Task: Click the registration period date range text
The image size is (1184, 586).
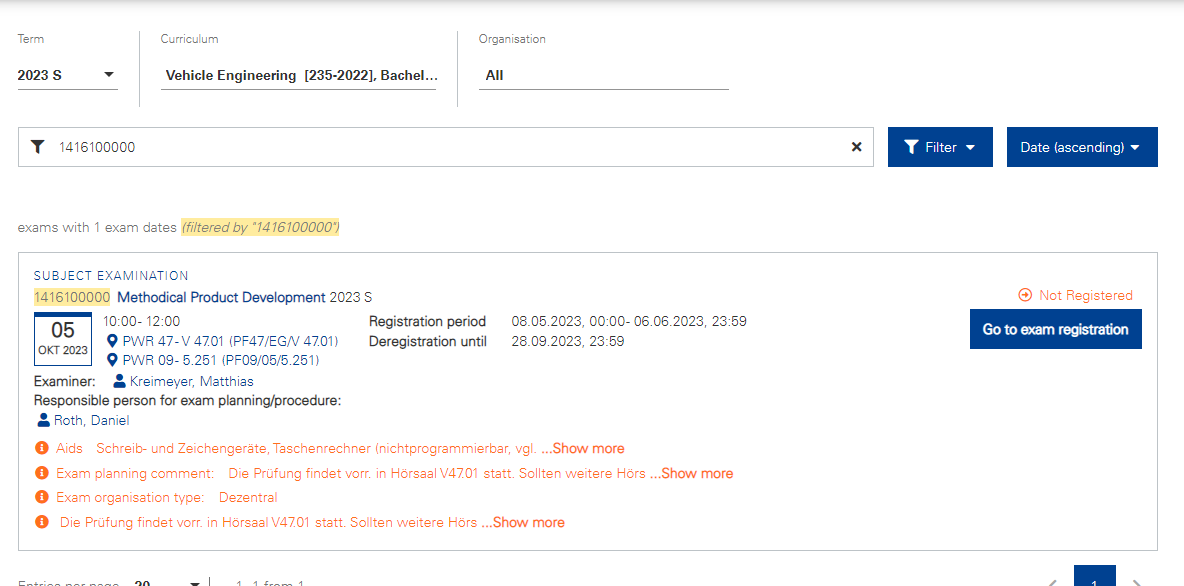Action: (629, 321)
